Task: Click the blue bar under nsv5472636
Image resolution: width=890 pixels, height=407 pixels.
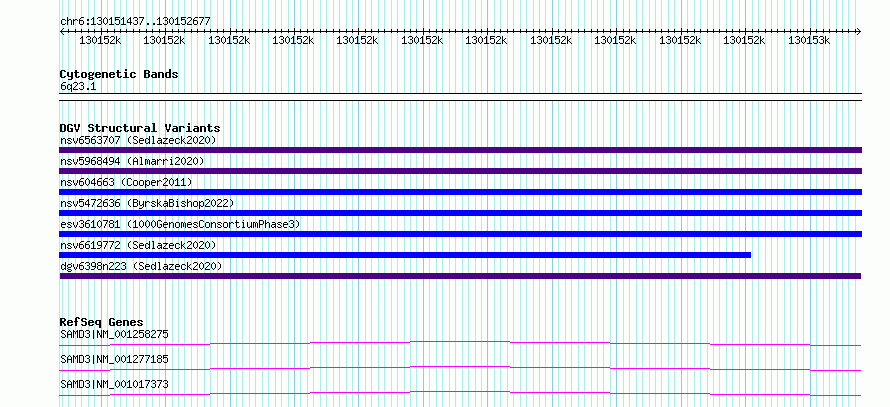Action: pos(460,213)
